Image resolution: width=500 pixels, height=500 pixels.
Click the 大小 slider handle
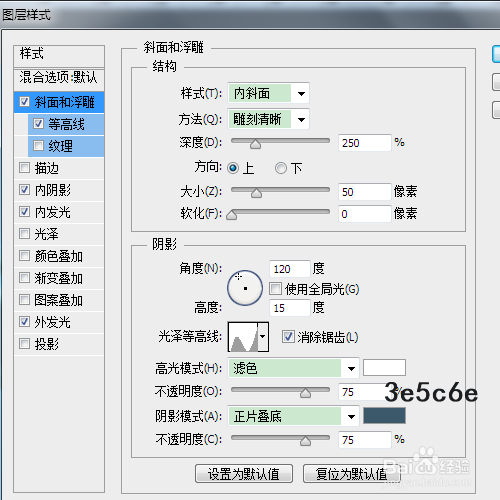pos(256,193)
